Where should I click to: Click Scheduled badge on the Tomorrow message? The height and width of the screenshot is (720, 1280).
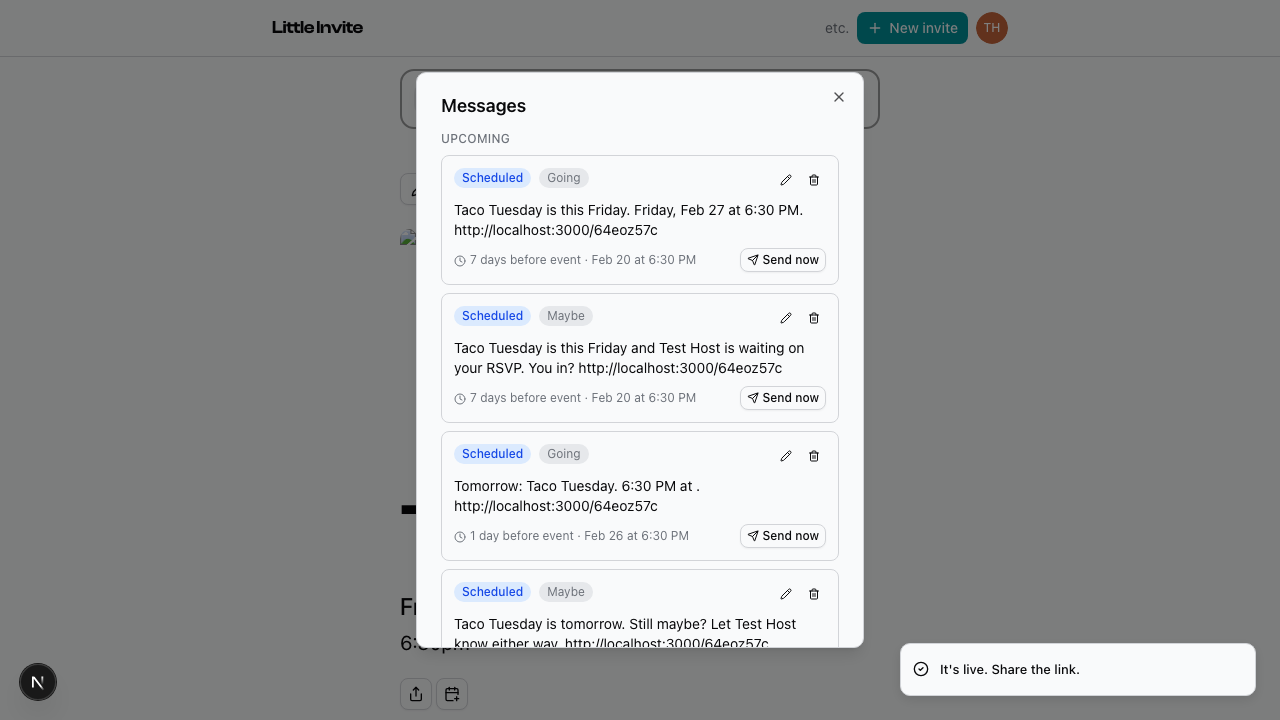coord(492,454)
